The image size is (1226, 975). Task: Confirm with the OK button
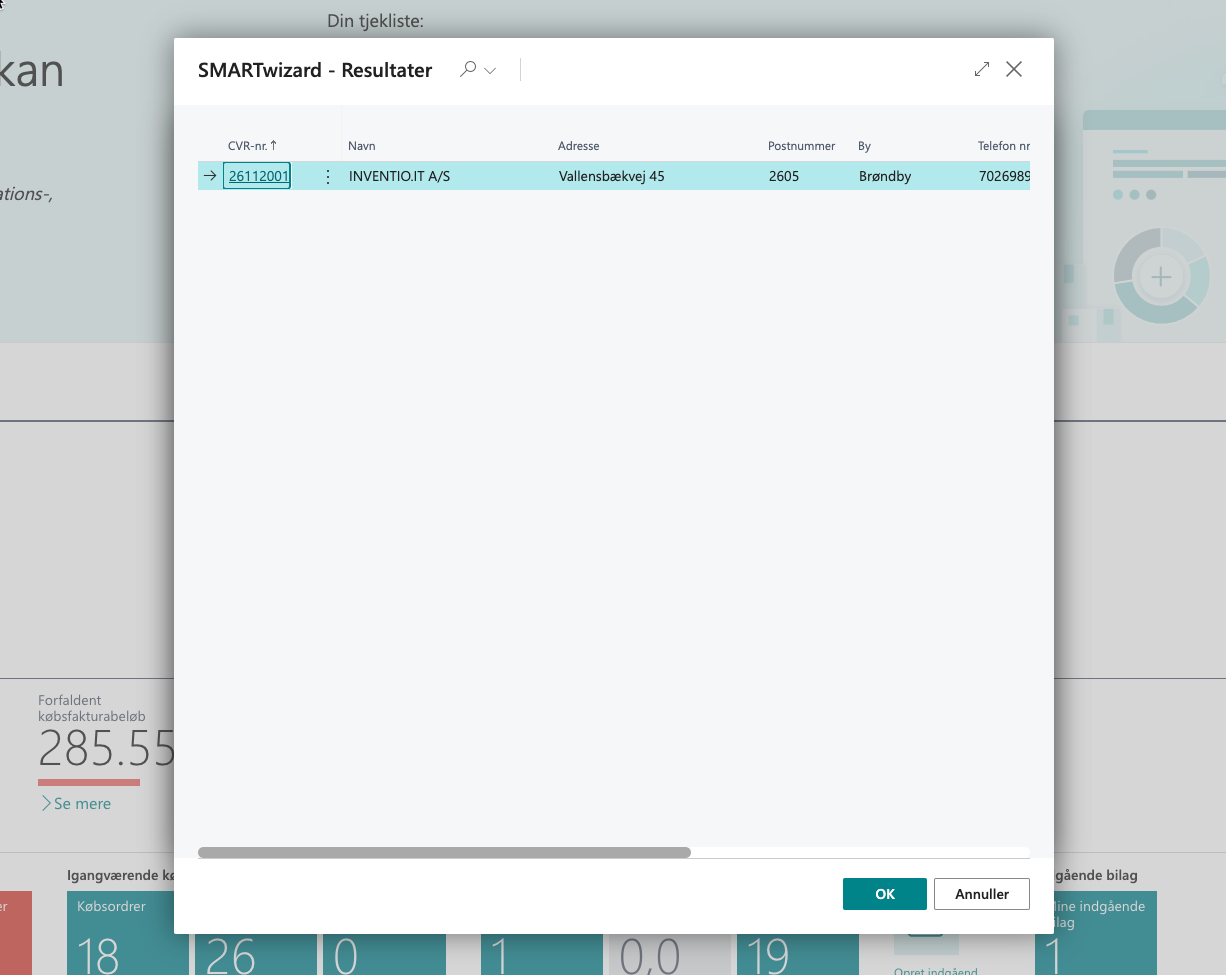(x=884, y=894)
